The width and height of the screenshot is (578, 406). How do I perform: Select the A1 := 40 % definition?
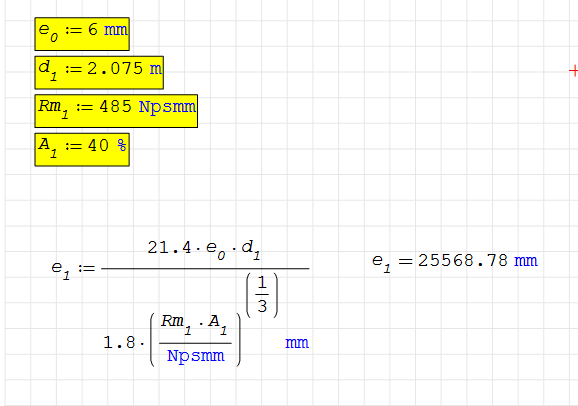[82, 150]
